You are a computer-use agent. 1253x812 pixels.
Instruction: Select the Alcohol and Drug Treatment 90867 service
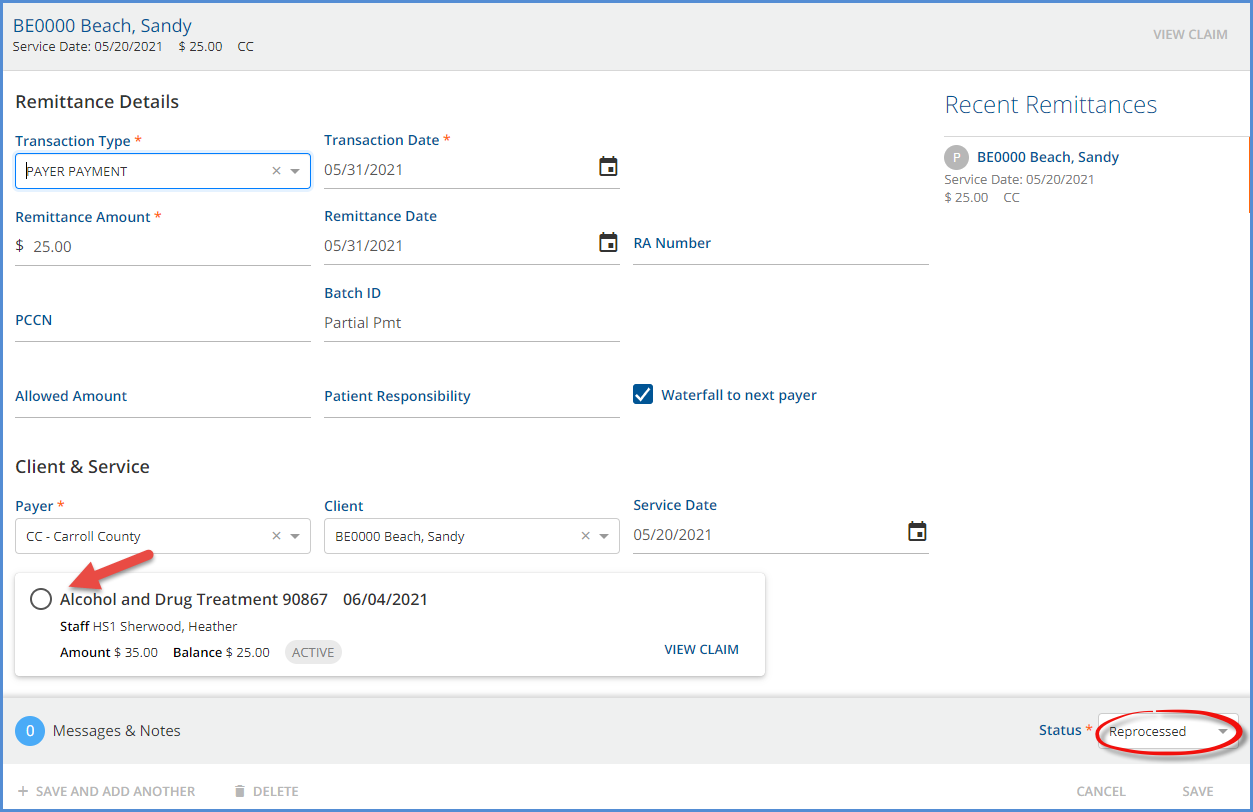[x=40, y=598]
